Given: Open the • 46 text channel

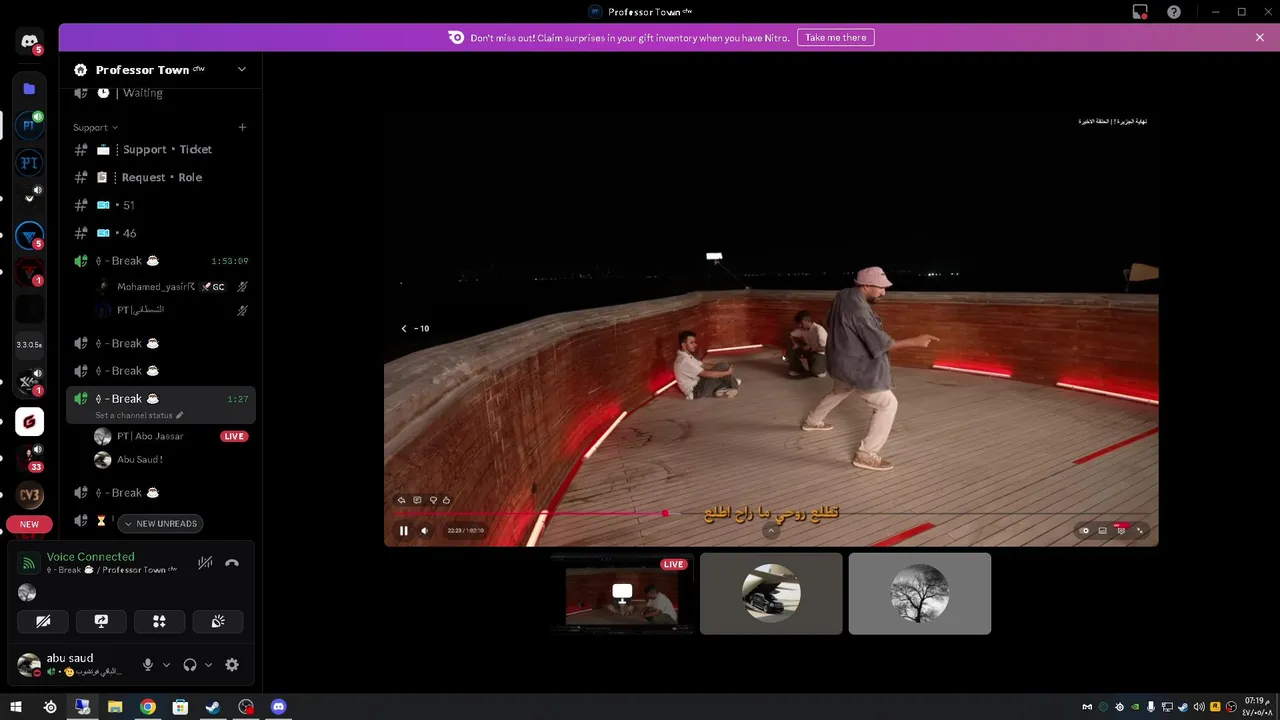Looking at the screenshot, I should tap(160, 233).
